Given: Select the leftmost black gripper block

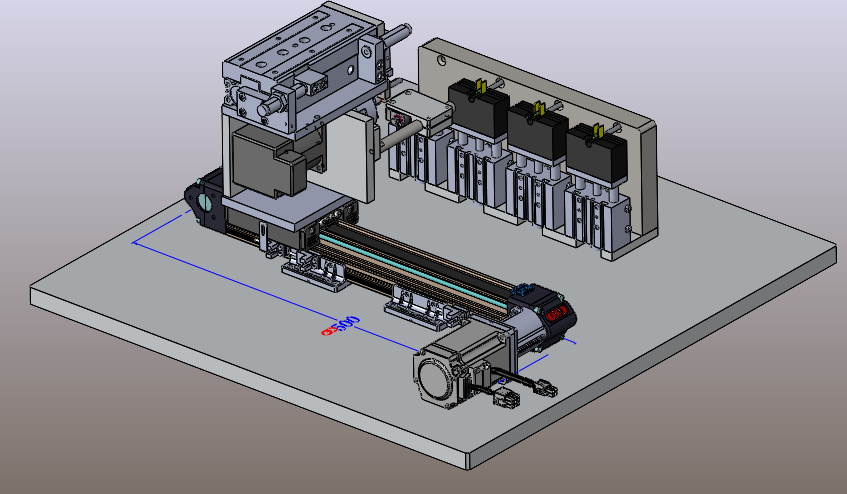Looking at the screenshot, I should pyautogui.click(x=479, y=109).
